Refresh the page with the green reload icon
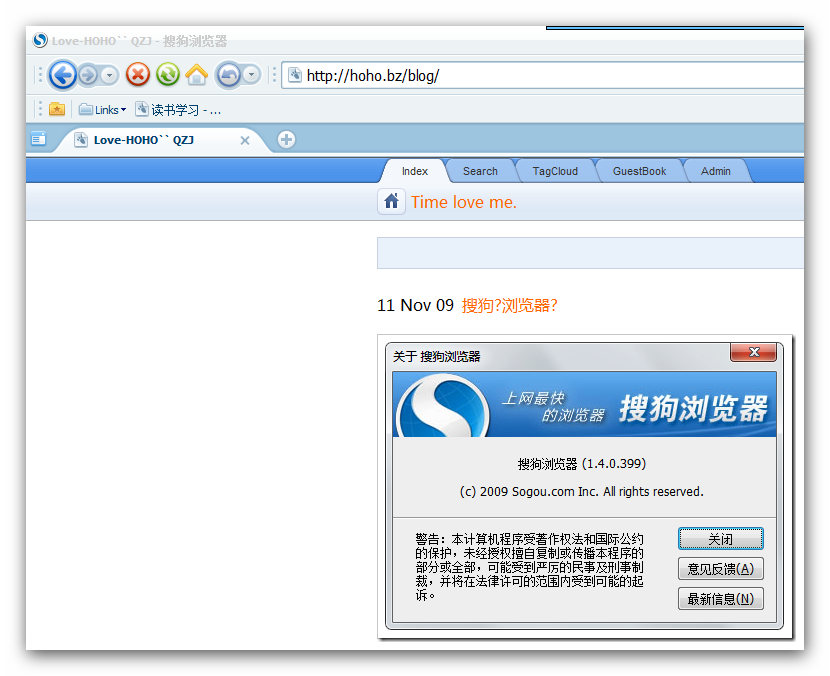This screenshot has height=676, width=830. point(168,75)
